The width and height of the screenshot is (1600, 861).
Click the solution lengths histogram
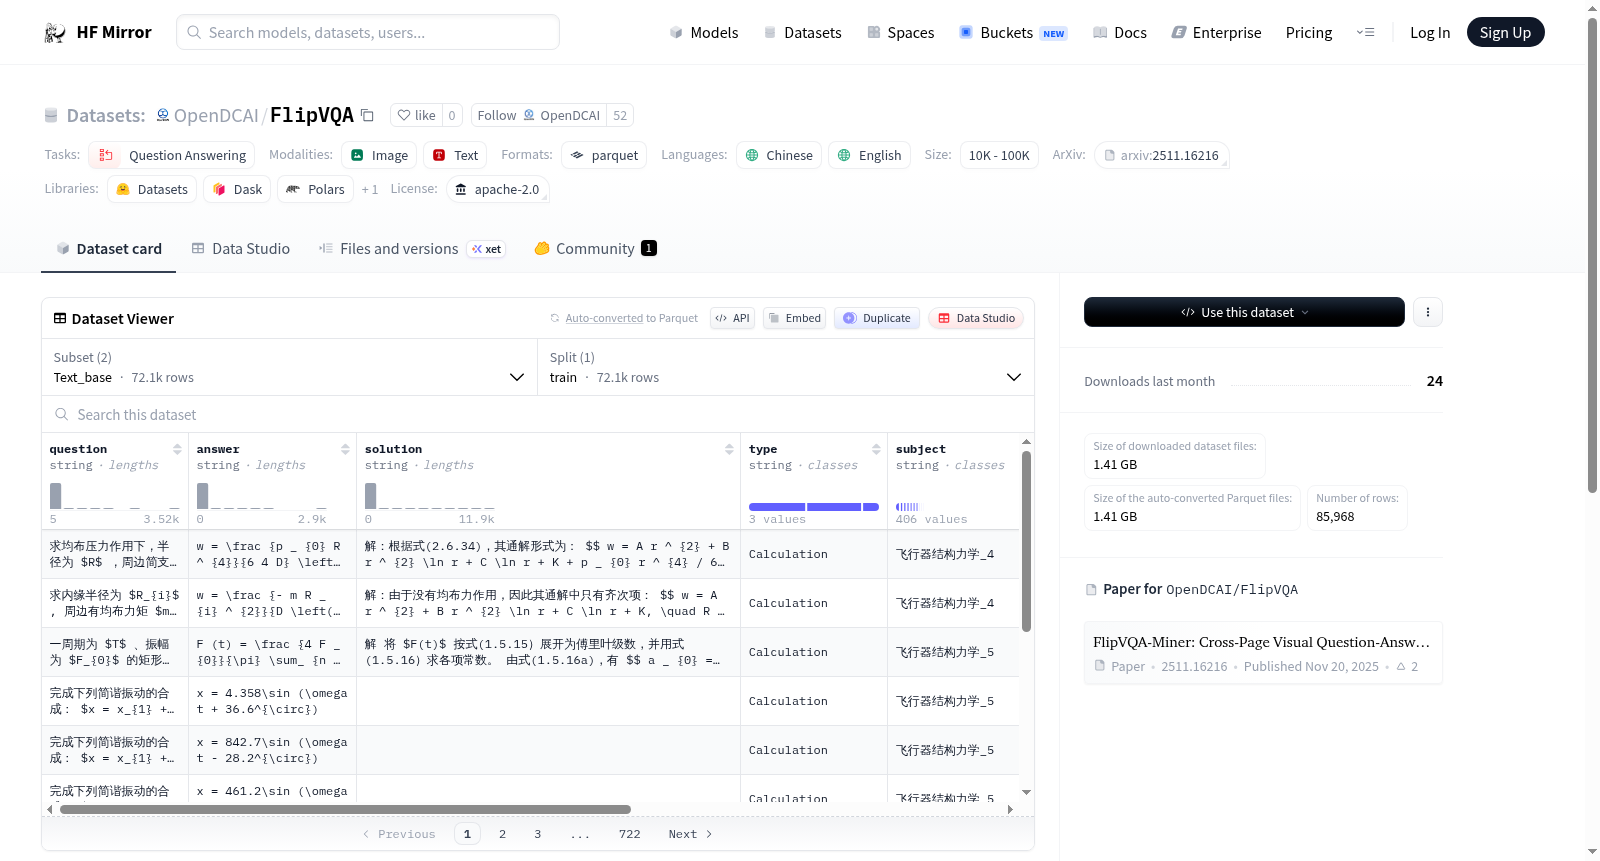[x=430, y=496]
